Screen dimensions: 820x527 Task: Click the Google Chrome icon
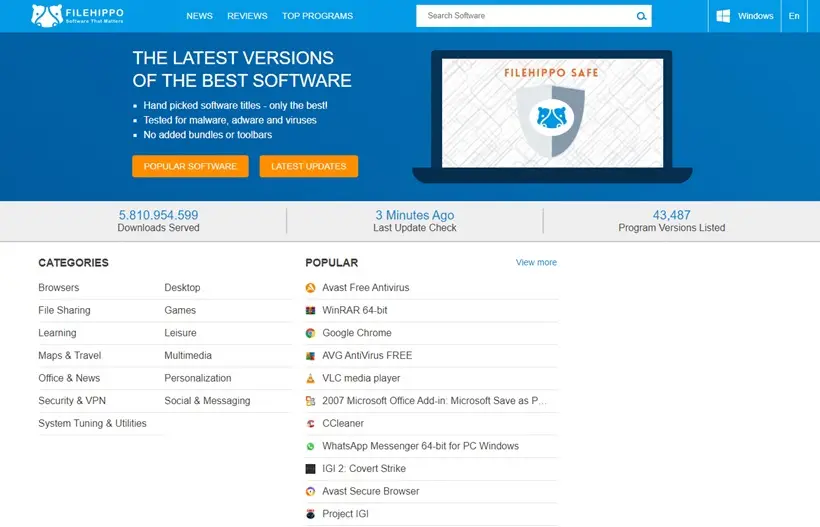[310, 333]
